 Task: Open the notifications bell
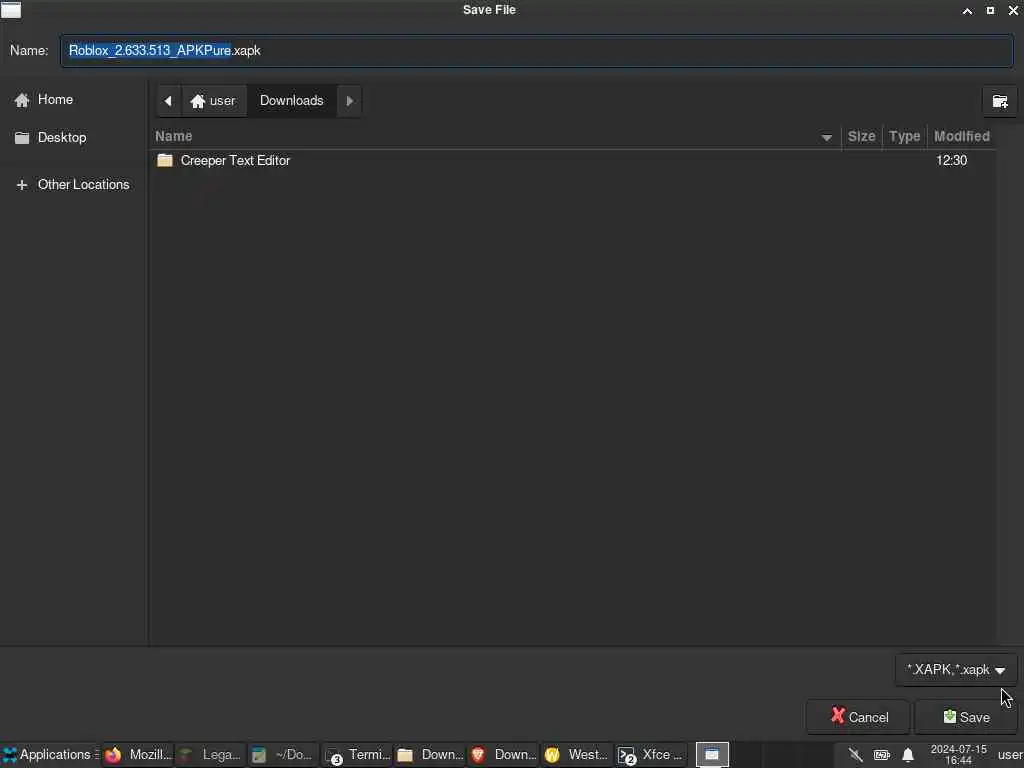[x=908, y=755]
